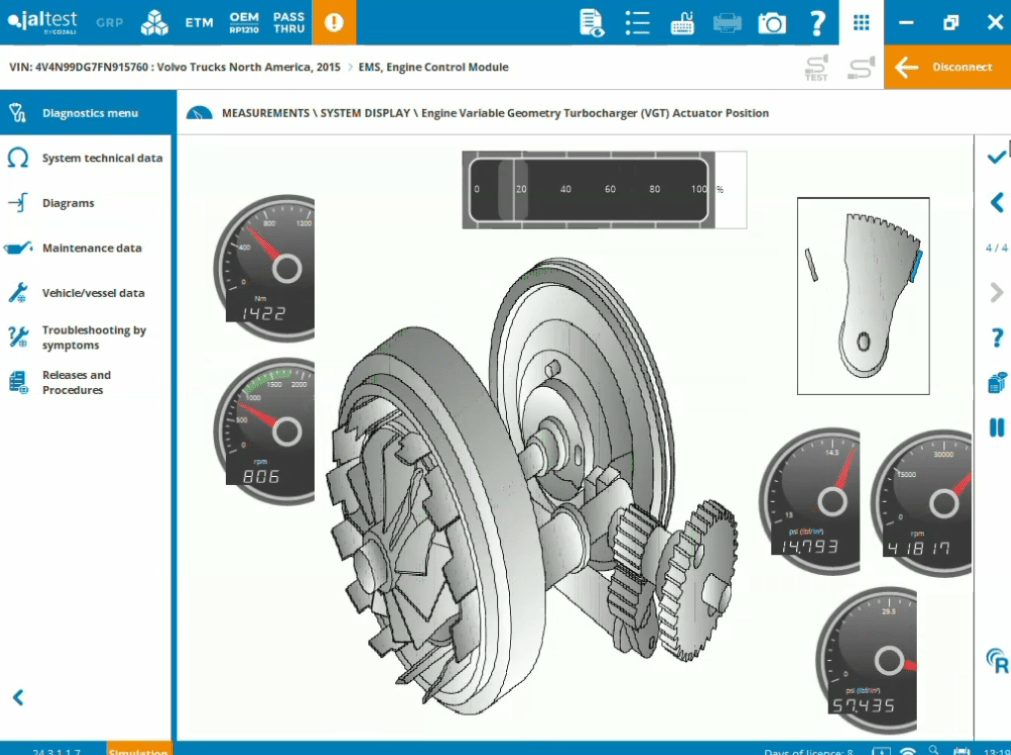Click the ETM top bar button
Viewport: 1011px width, 755px height.
point(199,22)
